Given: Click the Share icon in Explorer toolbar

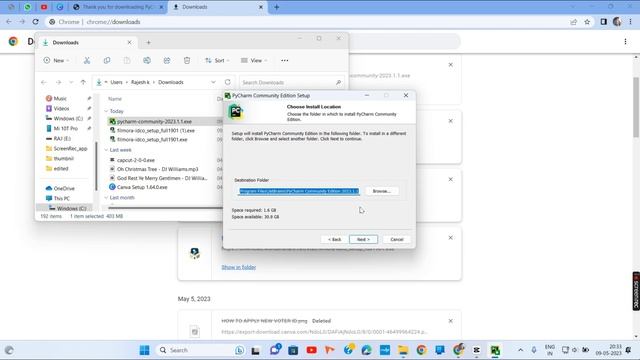Looking at the screenshot, I should pos(167,60).
